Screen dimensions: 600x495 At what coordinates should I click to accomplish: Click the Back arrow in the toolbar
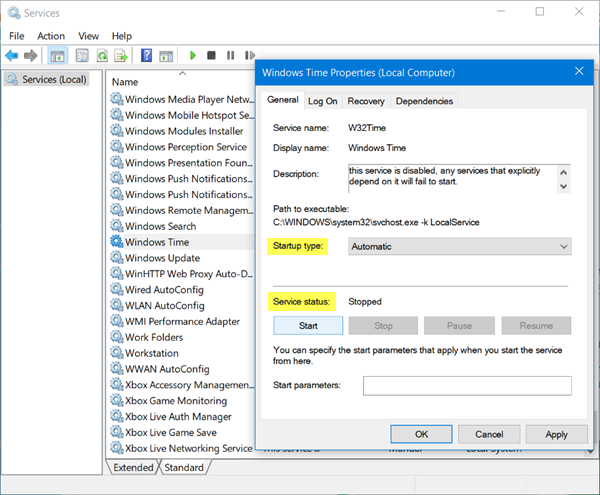tap(11, 56)
